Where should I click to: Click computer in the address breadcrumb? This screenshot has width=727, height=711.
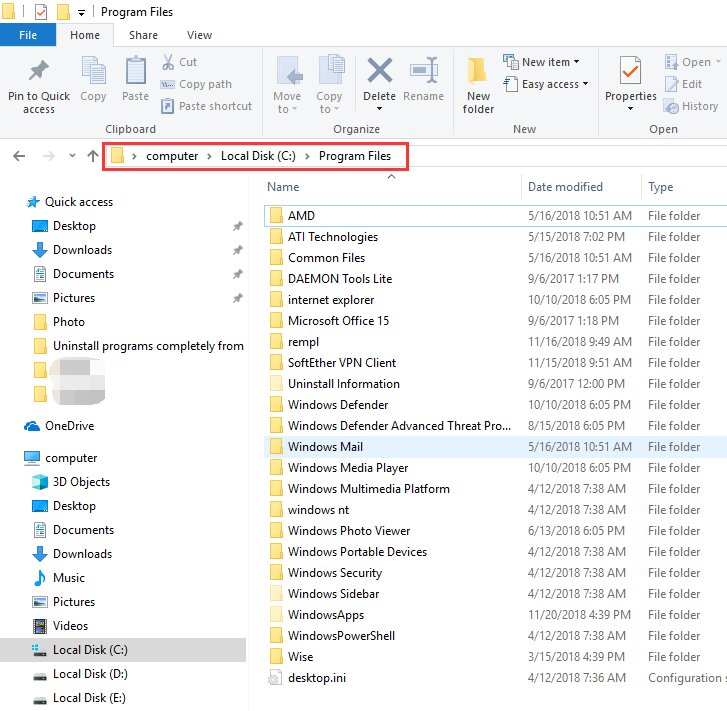(172, 156)
